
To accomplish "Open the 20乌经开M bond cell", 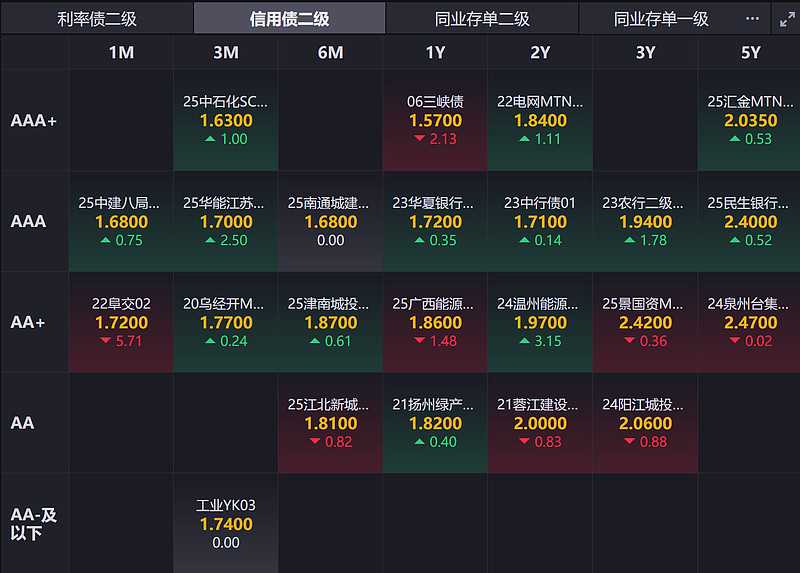I will point(226,322).
